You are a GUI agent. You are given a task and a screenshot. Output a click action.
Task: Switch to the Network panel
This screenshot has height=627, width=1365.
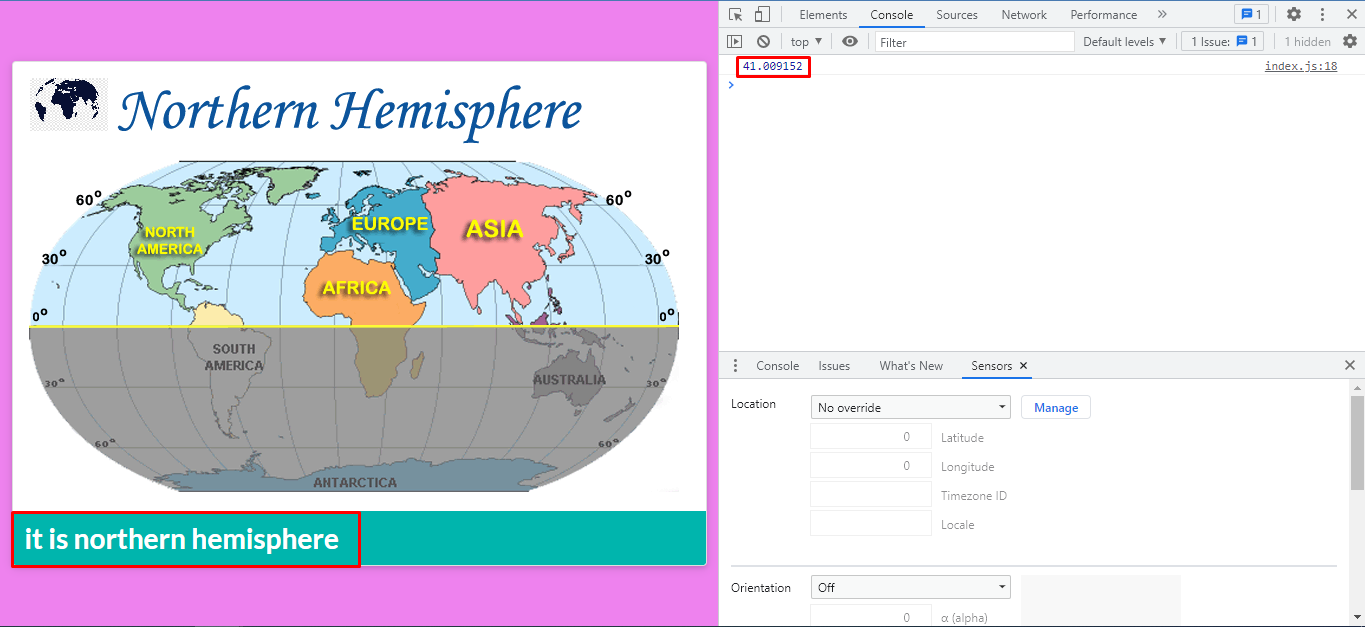click(x=1023, y=14)
